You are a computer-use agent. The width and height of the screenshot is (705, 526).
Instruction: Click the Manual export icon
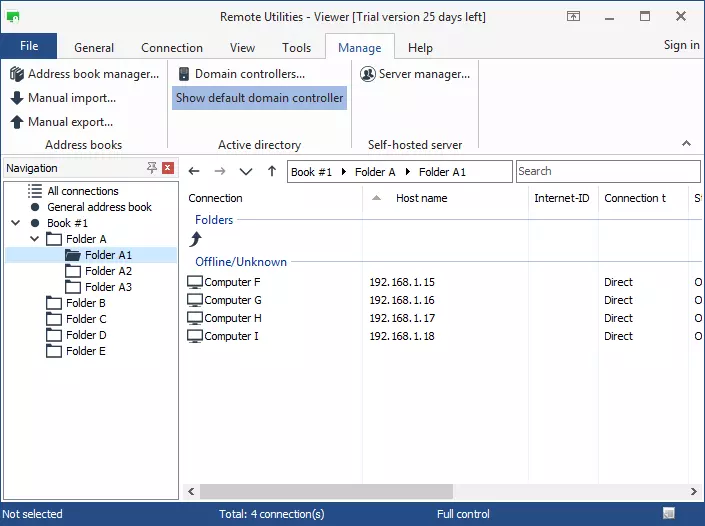click(17, 122)
